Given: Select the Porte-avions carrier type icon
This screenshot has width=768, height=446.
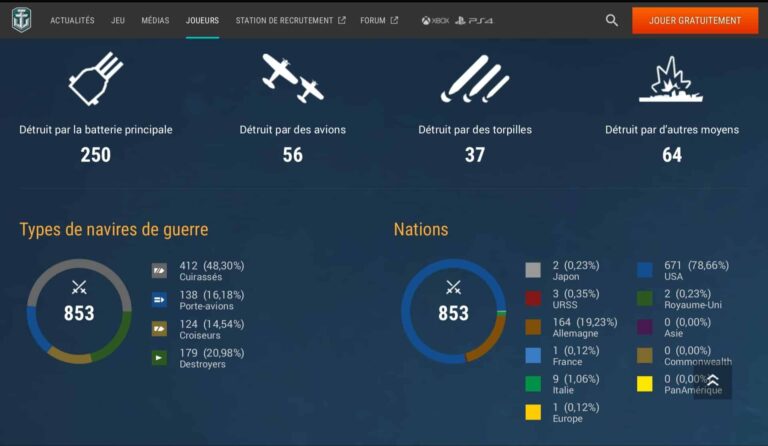Looking at the screenshot, I should [x=159, y=299].
